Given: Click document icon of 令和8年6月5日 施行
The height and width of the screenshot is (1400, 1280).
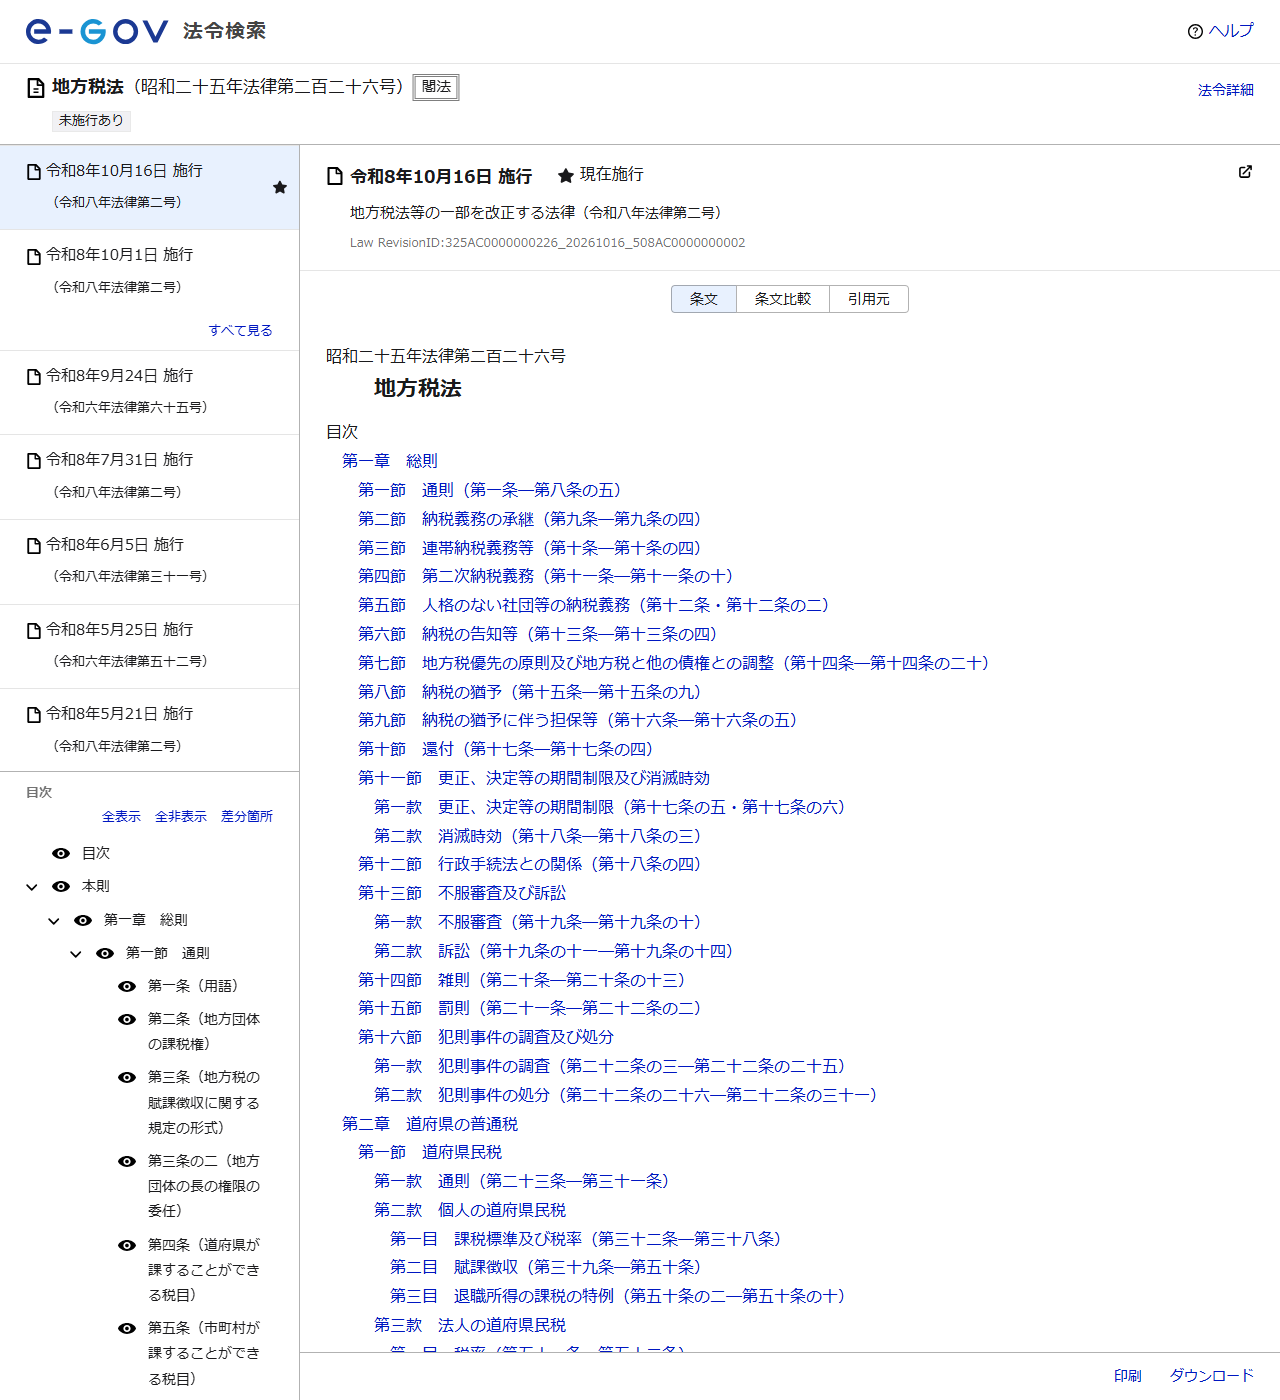Looking at the screenshot, I should 34,546.
